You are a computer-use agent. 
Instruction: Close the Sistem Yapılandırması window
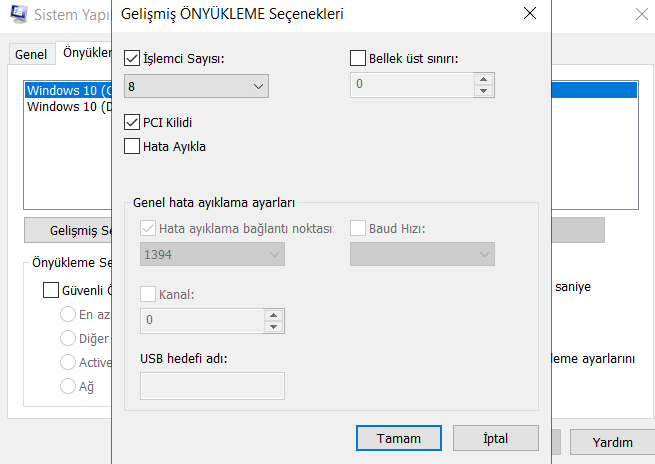(640, 15)
